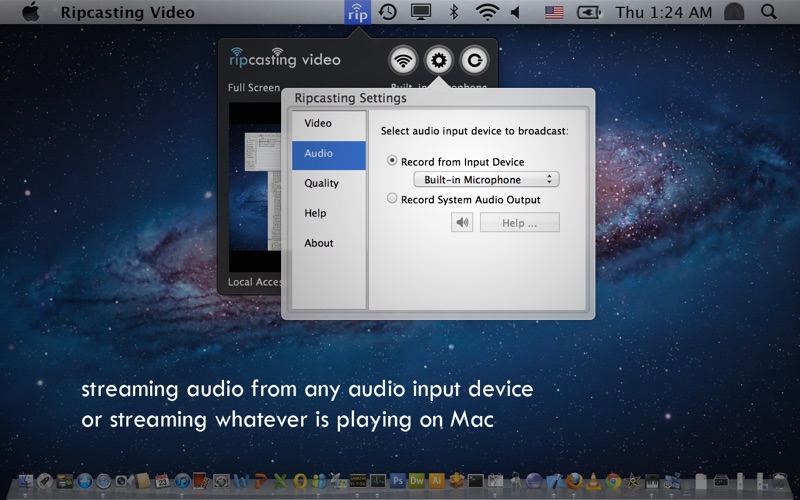The height and width of the screenshot is (500, 800).
Task: Click the Bluetooth menu bar icon
Action: [x=454, y=12]
